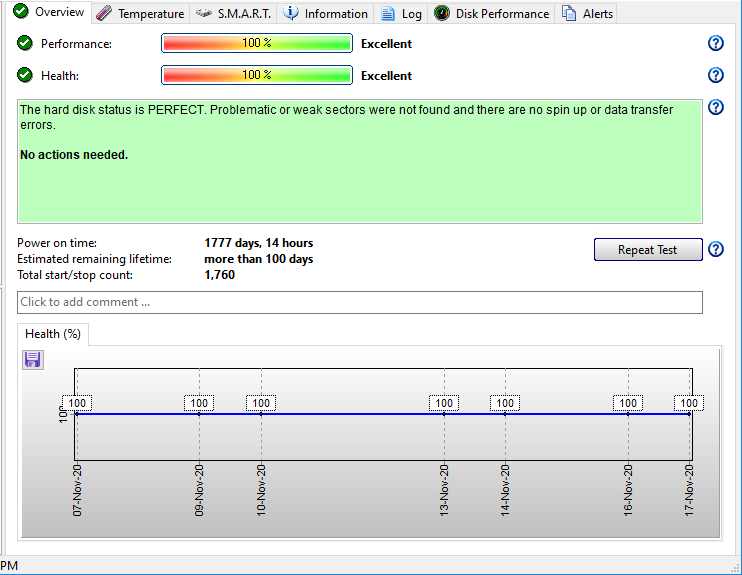Select the Health (%) graph tab
The height and width of the screenshot is (575, 742).
[53, 334]
